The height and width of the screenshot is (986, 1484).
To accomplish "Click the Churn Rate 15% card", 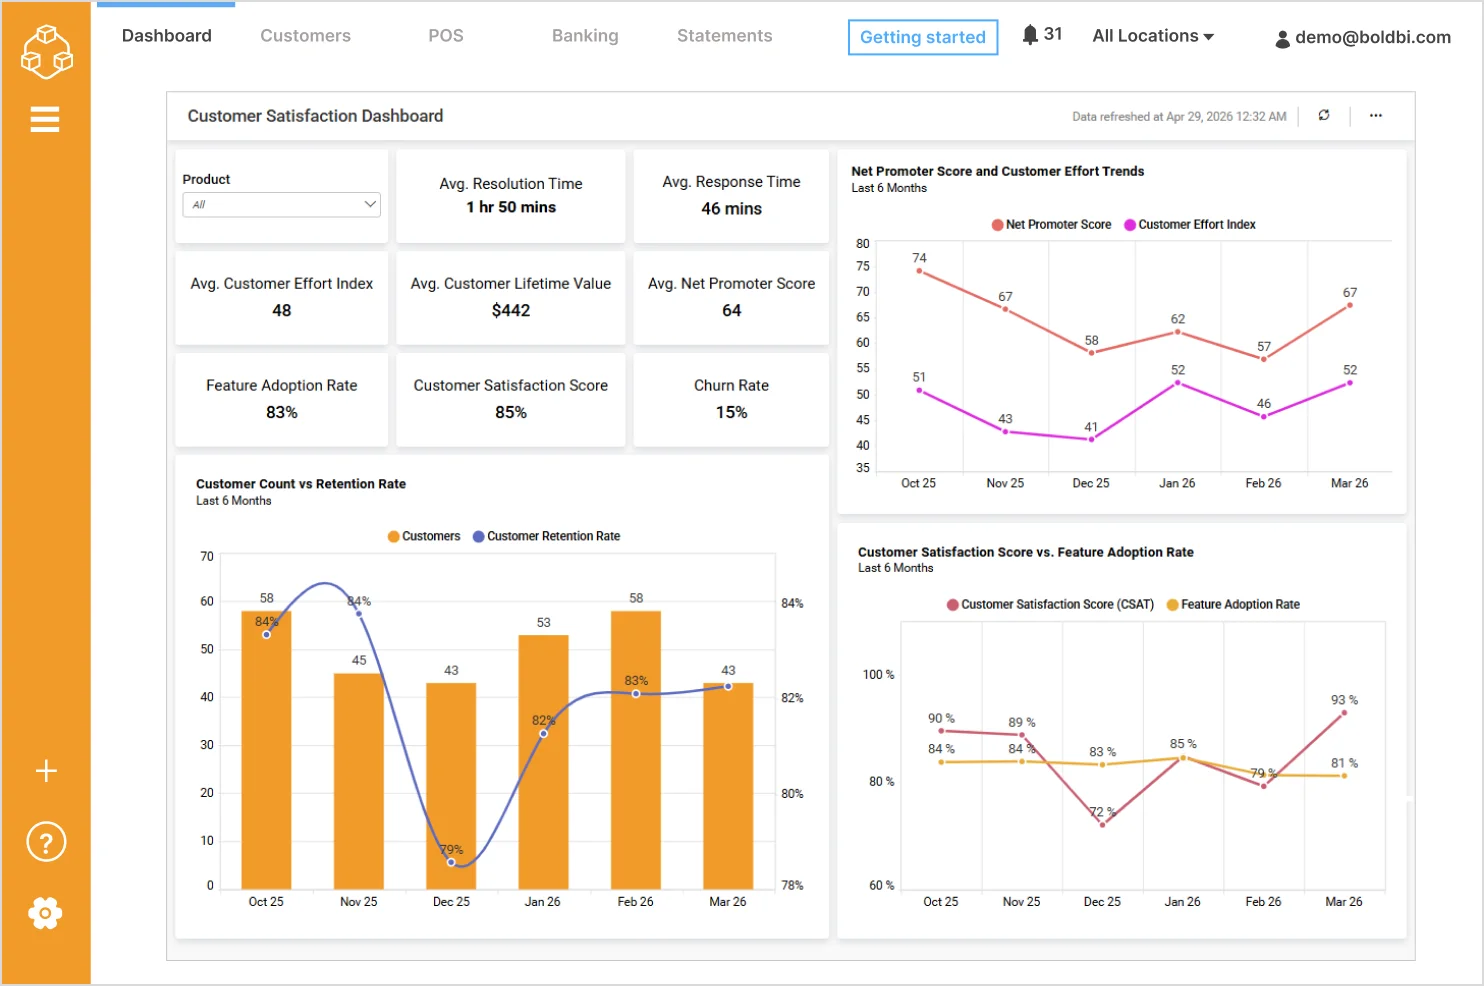I will tap(731, 399).
